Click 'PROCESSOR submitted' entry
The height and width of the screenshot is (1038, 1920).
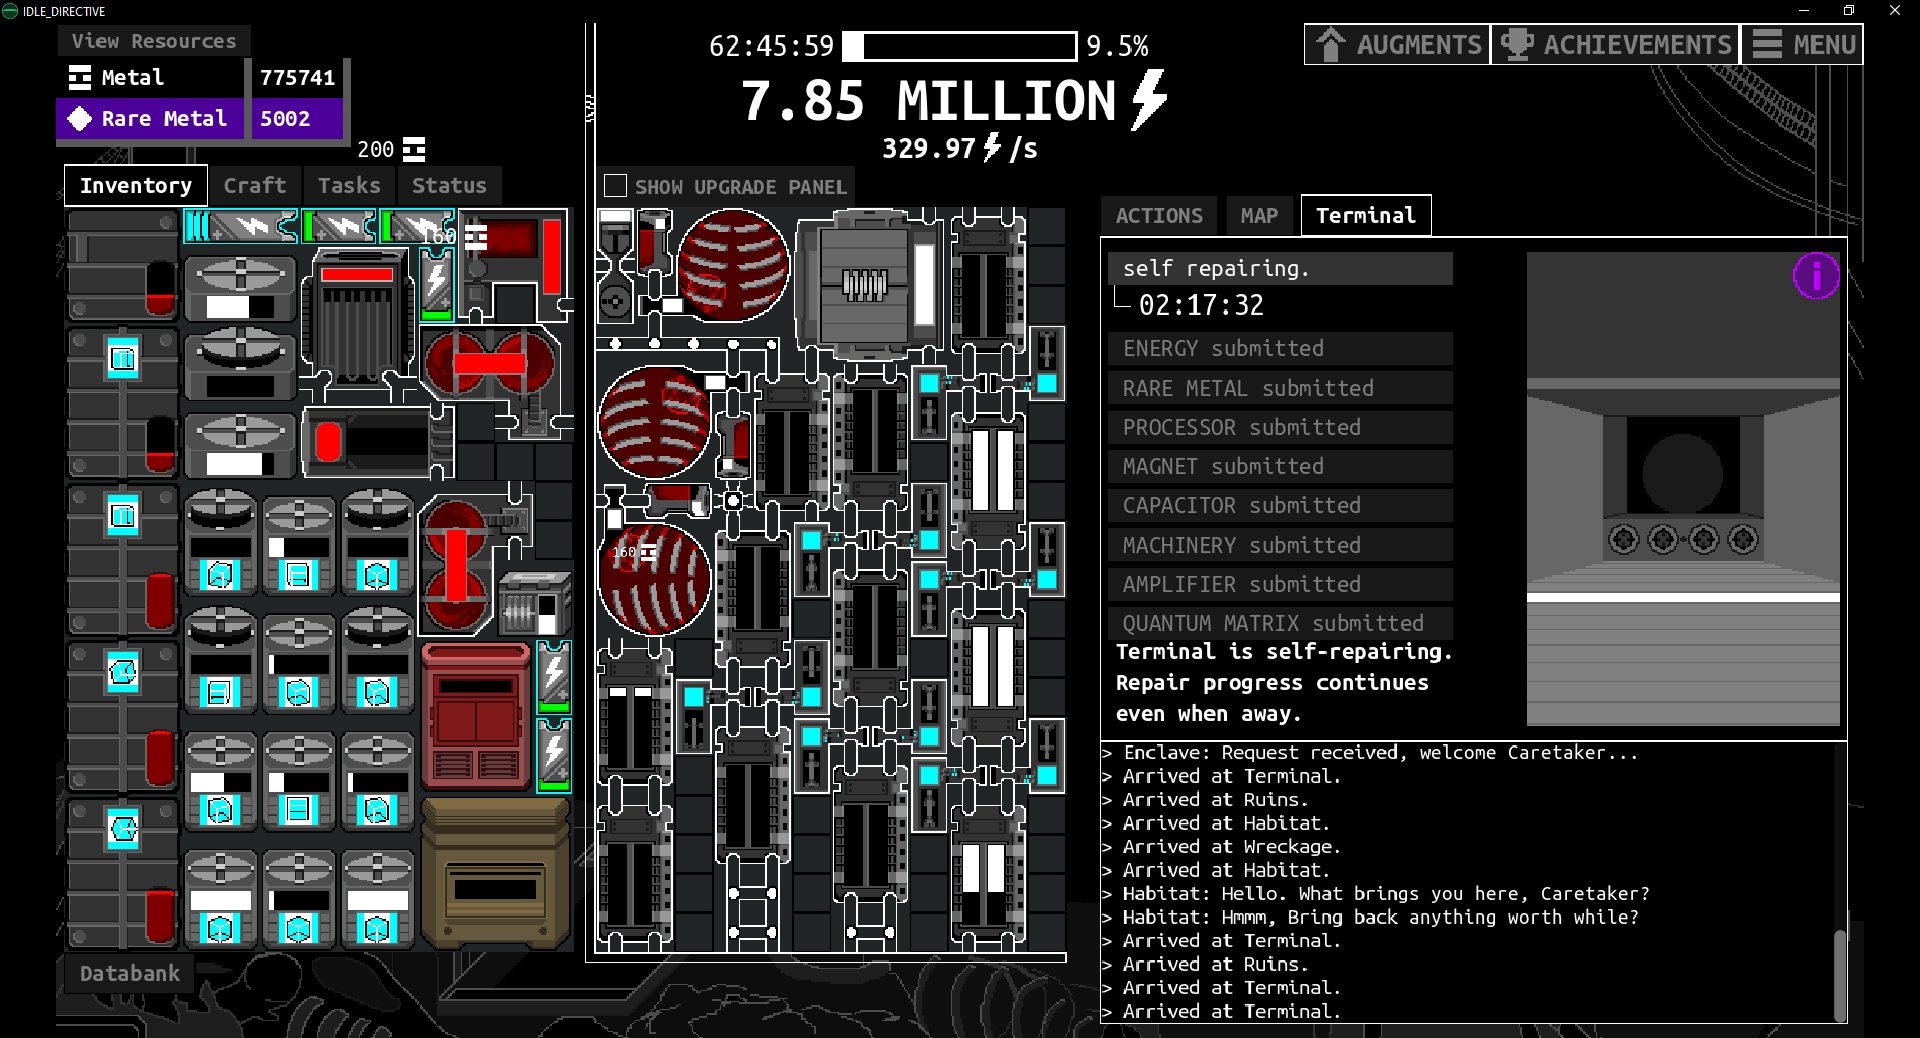pyautogui.click(x=1280, y=427)
